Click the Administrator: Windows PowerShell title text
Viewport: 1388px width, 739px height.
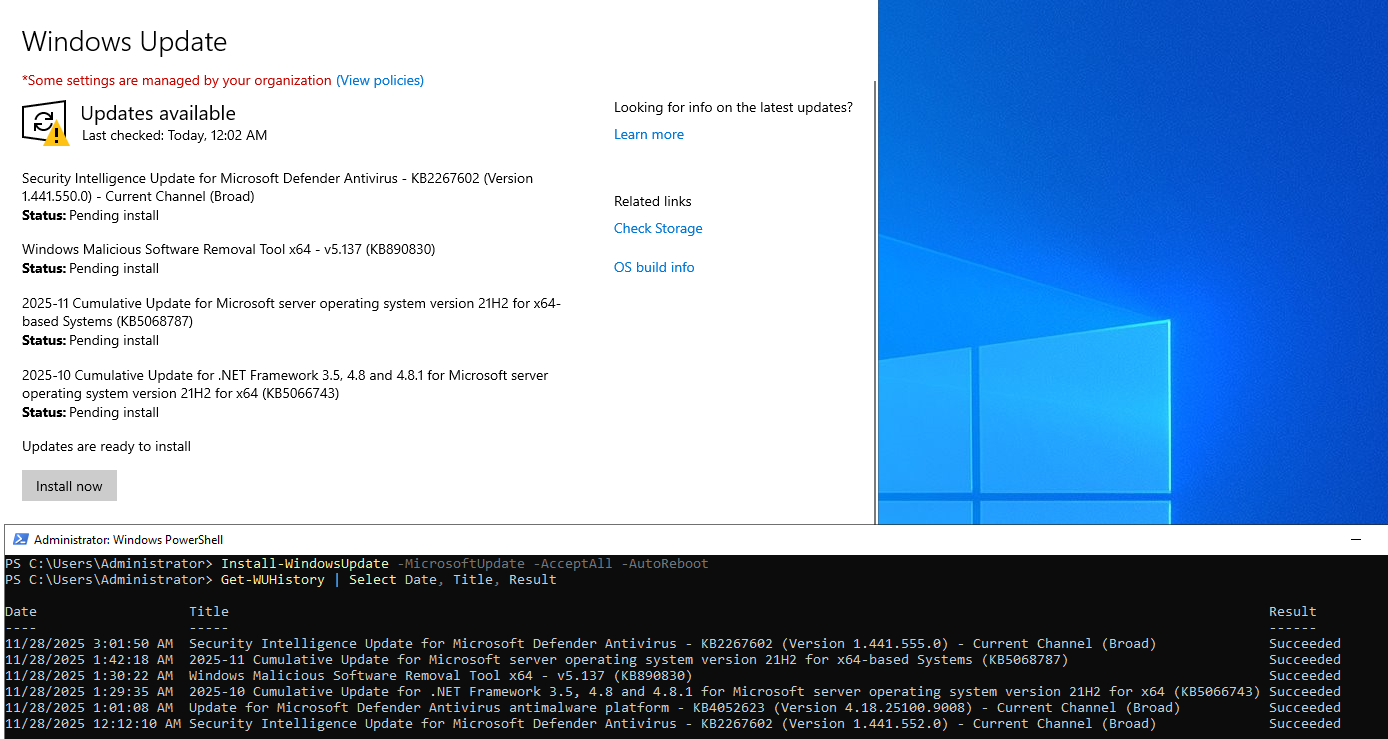click(128, 540)
